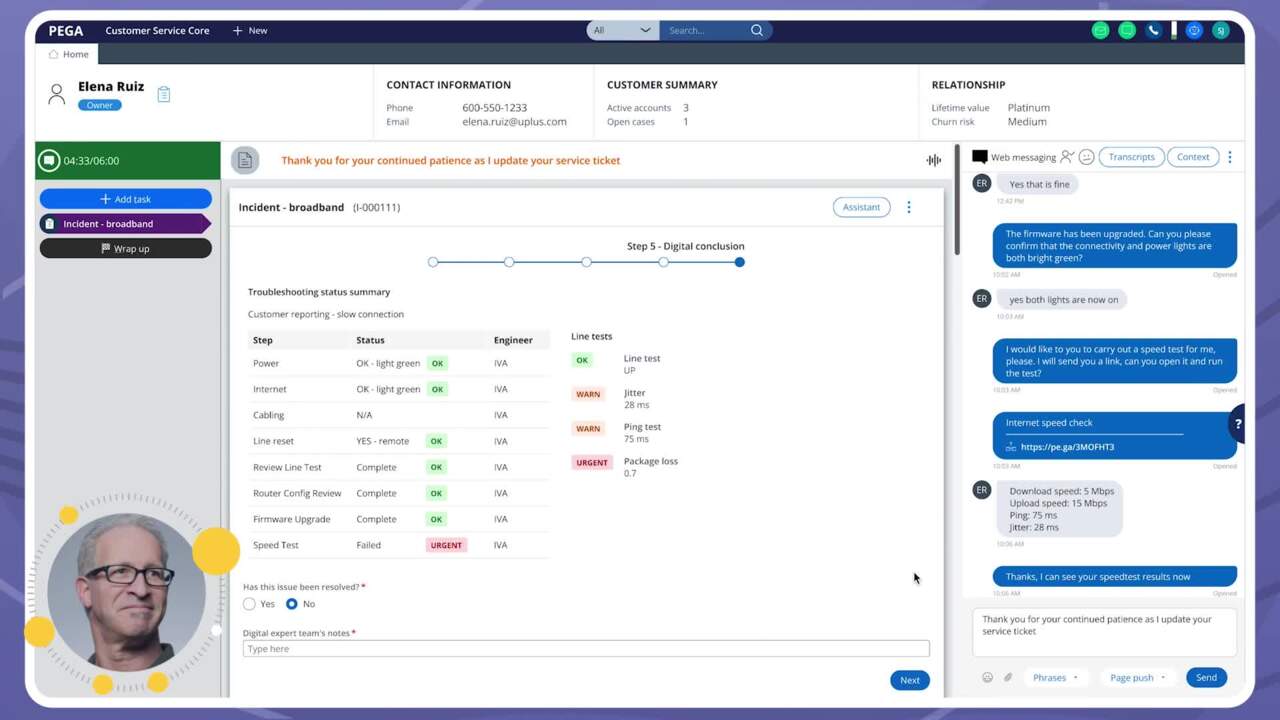Open the emoji picker in message composer
Screen dimensions: 1280x720
pos(987,677)
